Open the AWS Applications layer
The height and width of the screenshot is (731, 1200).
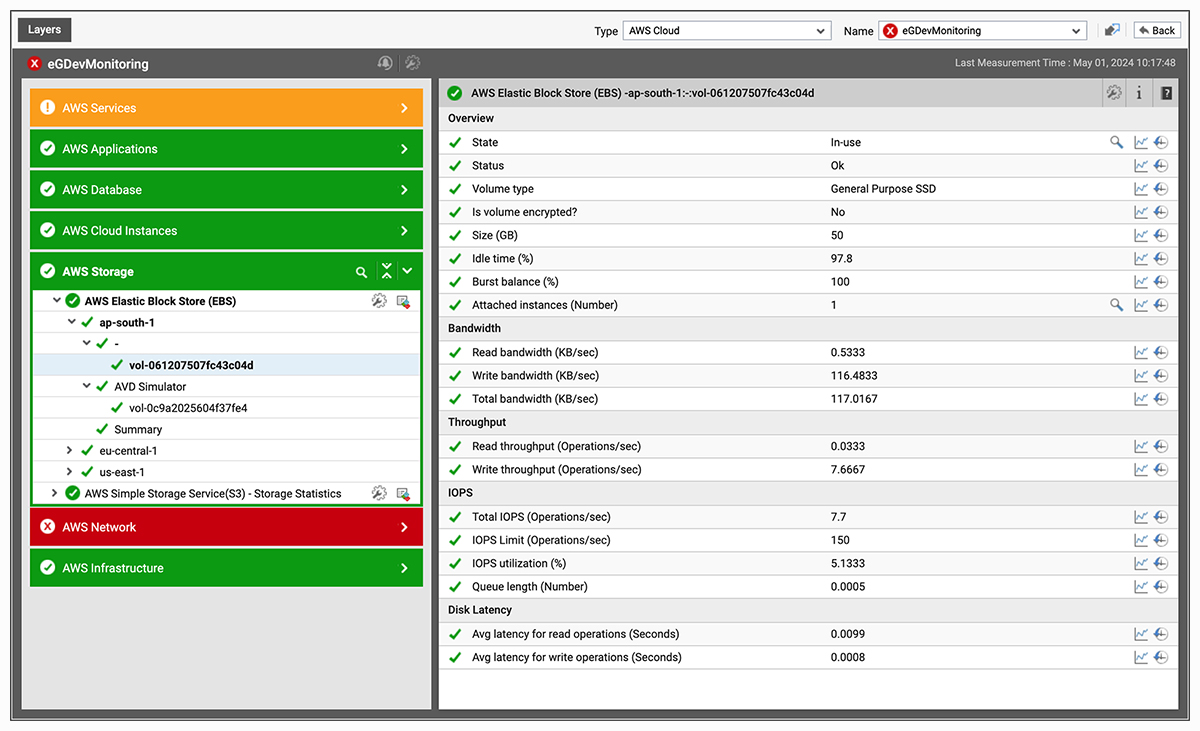226,149
